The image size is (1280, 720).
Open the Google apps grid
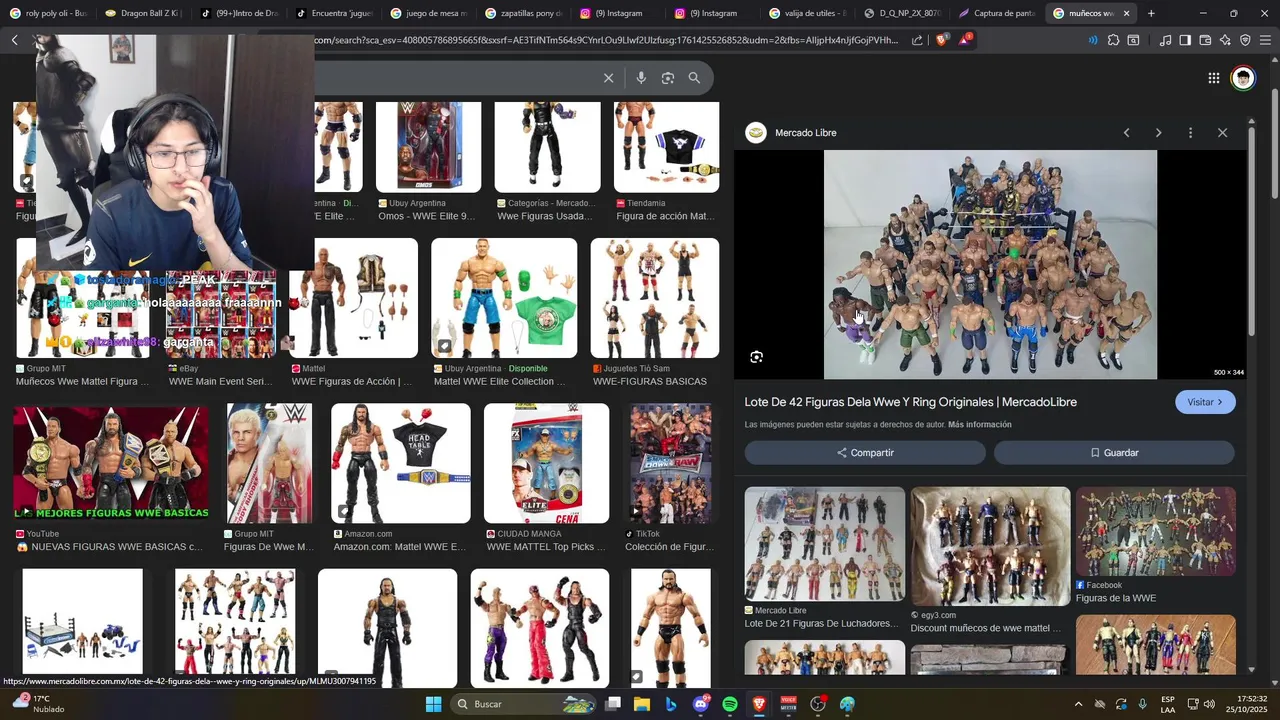1213,78
